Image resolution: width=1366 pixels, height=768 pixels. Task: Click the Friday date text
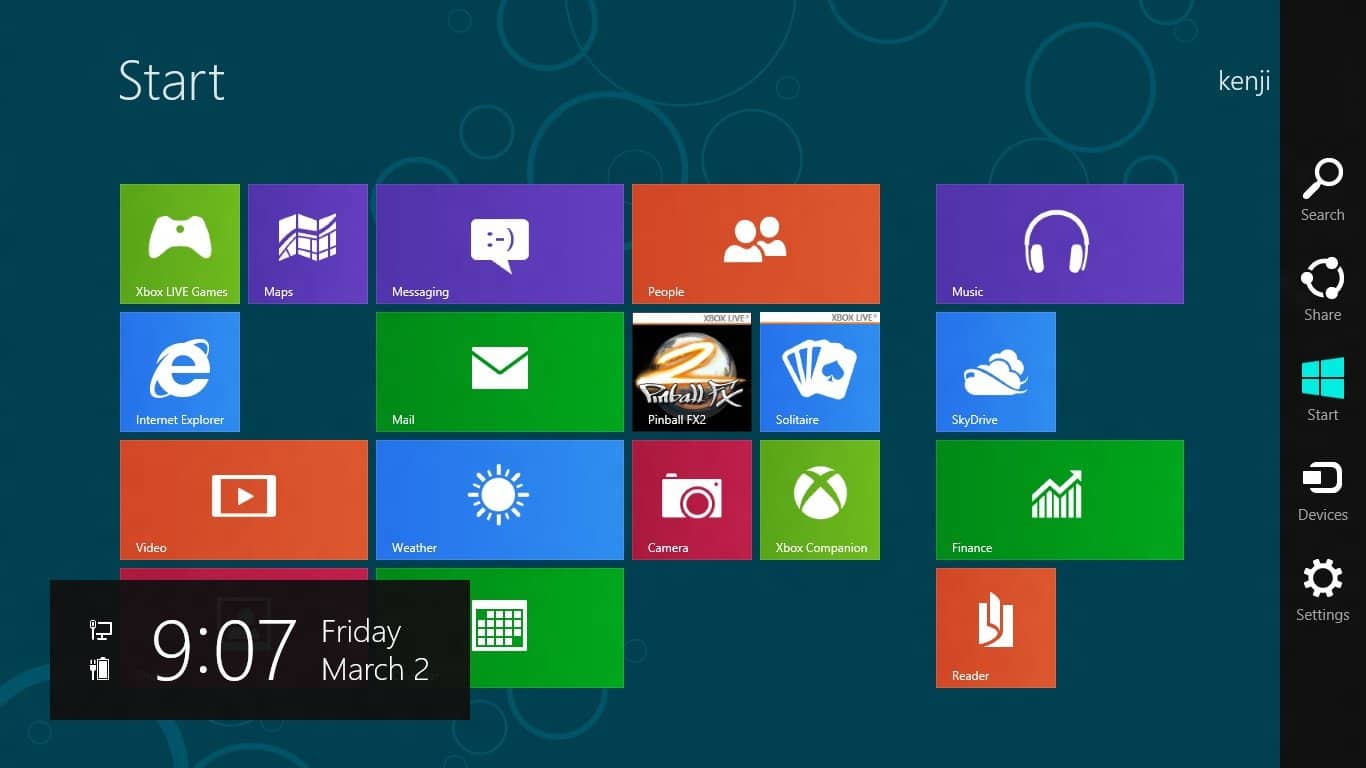pos(361,632)
